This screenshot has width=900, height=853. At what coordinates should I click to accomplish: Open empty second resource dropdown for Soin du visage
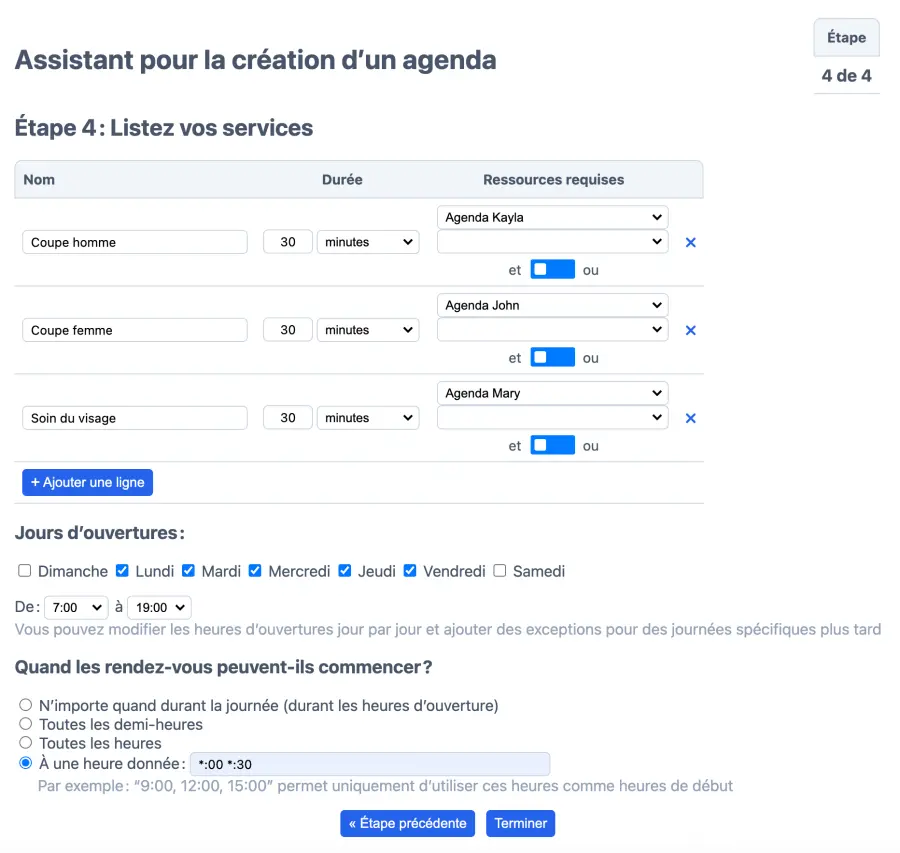click(552, 417)
